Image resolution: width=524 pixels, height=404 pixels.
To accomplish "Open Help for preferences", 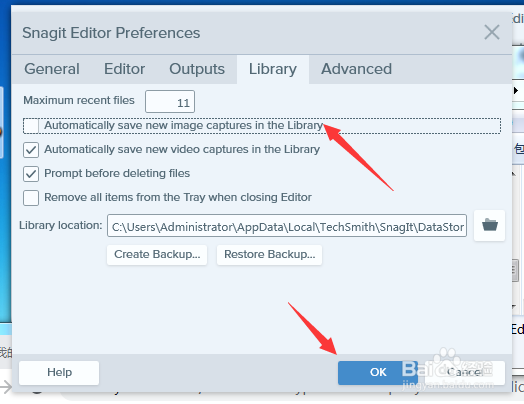I will pyautogui.click(x=59, y=373).
